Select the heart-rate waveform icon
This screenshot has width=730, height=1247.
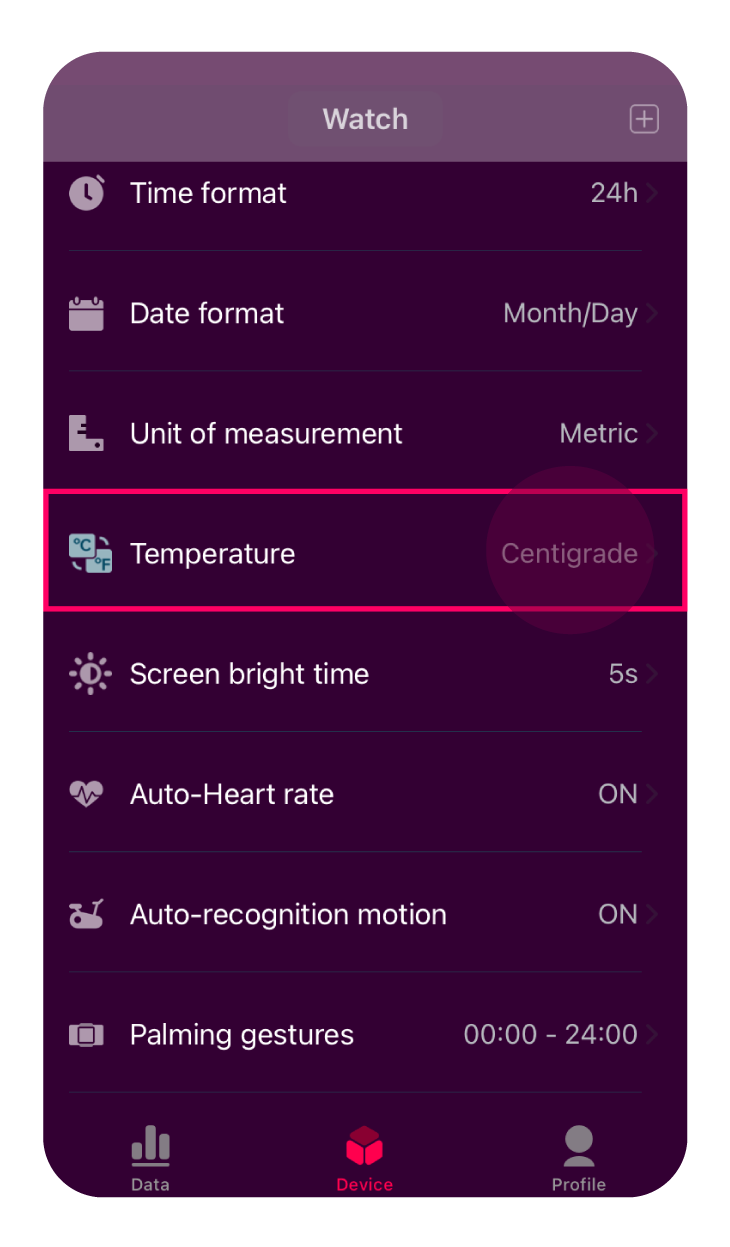pyautogui.click(x=86, y=794)
